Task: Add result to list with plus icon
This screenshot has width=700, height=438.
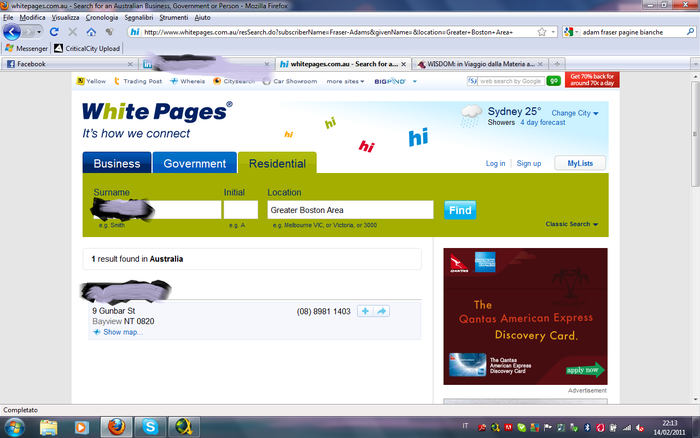Action: [x=365, y=311]
